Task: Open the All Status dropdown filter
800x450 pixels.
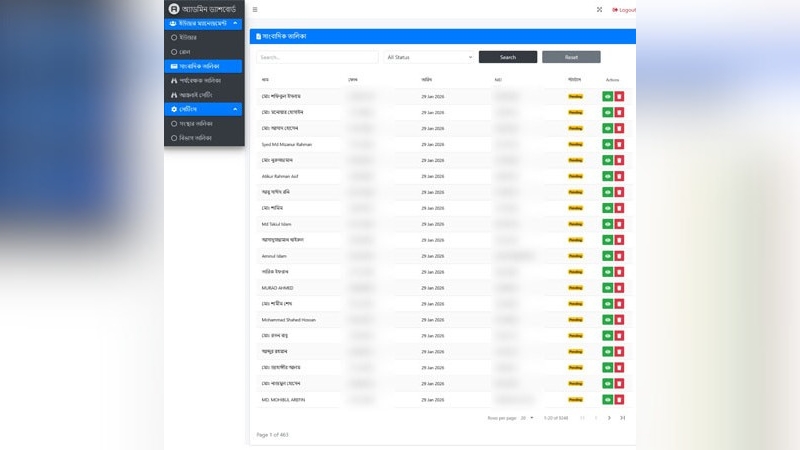Action: 429,57
